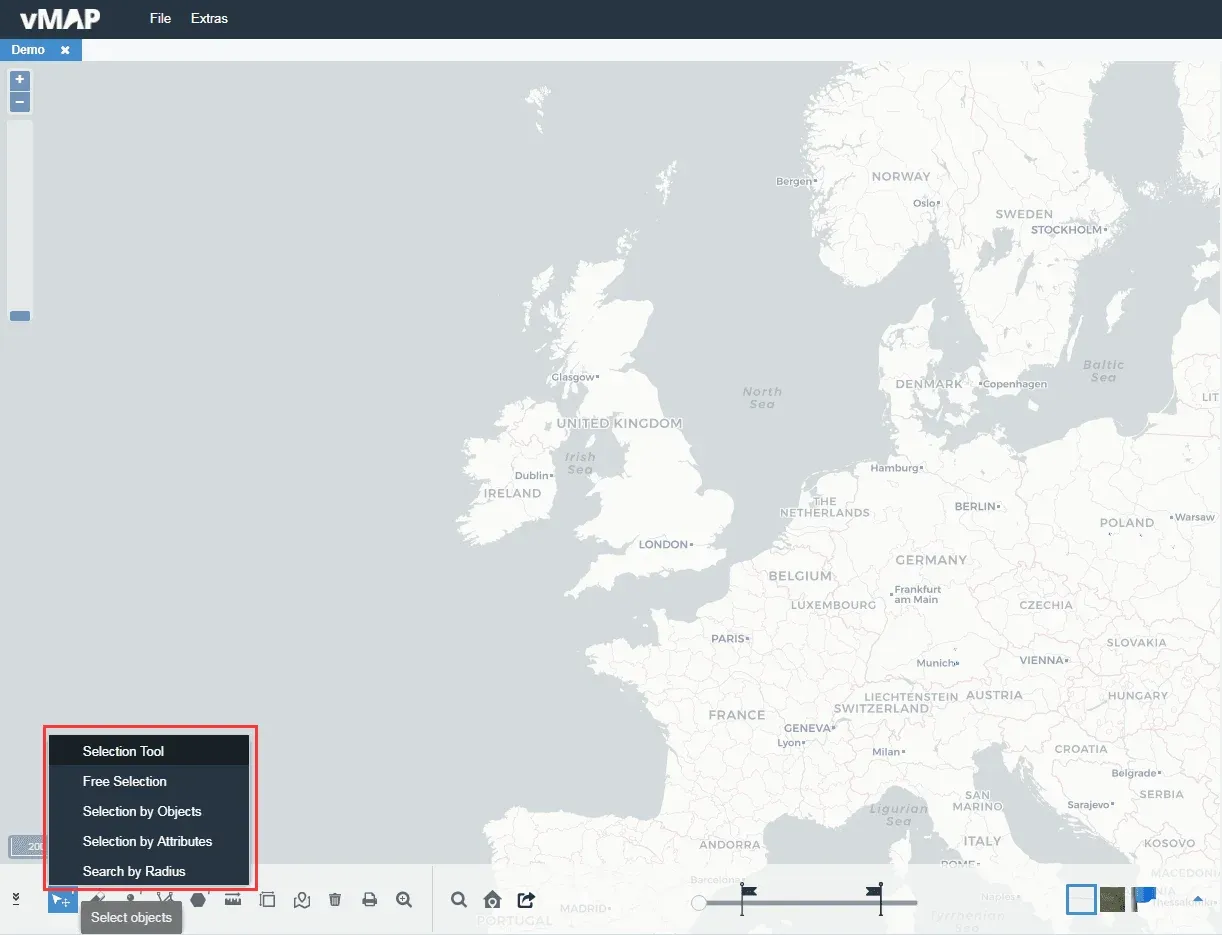Click the Hamburg city label
The height and width of the screenshot is (935, 1222).
(x=894, y=468)
